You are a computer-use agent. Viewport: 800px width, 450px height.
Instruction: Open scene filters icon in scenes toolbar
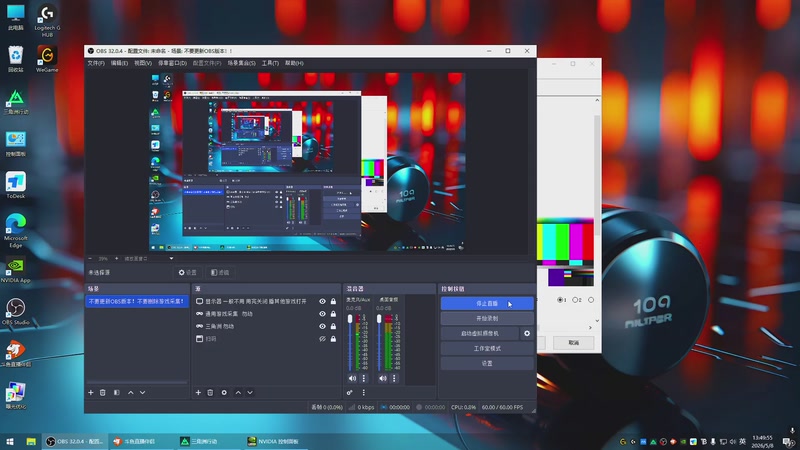point(117,392)
